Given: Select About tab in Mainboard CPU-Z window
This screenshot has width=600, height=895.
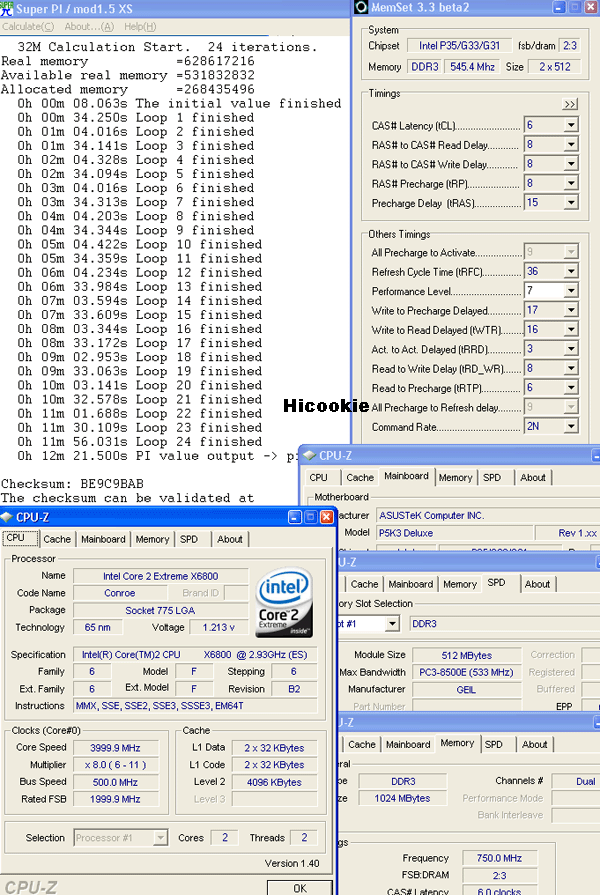Looking at the screenshot, I should [x=533, y=477].
